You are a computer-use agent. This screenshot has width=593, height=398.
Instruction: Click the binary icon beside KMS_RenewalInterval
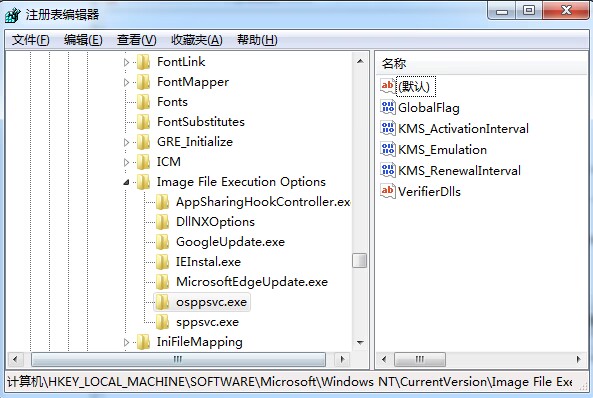[x=388, y=171]
